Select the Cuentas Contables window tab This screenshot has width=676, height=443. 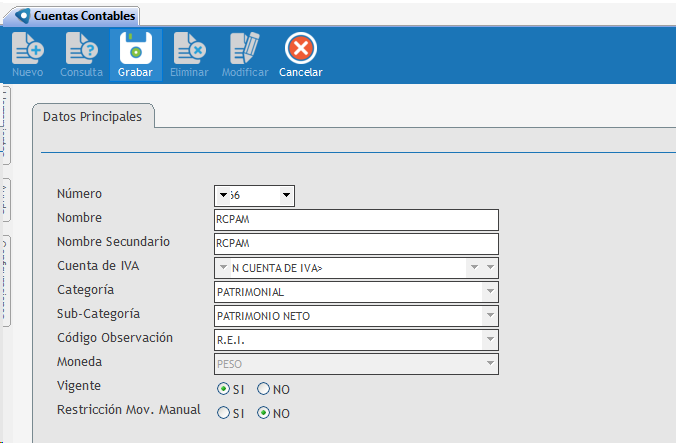coord(76,16)
